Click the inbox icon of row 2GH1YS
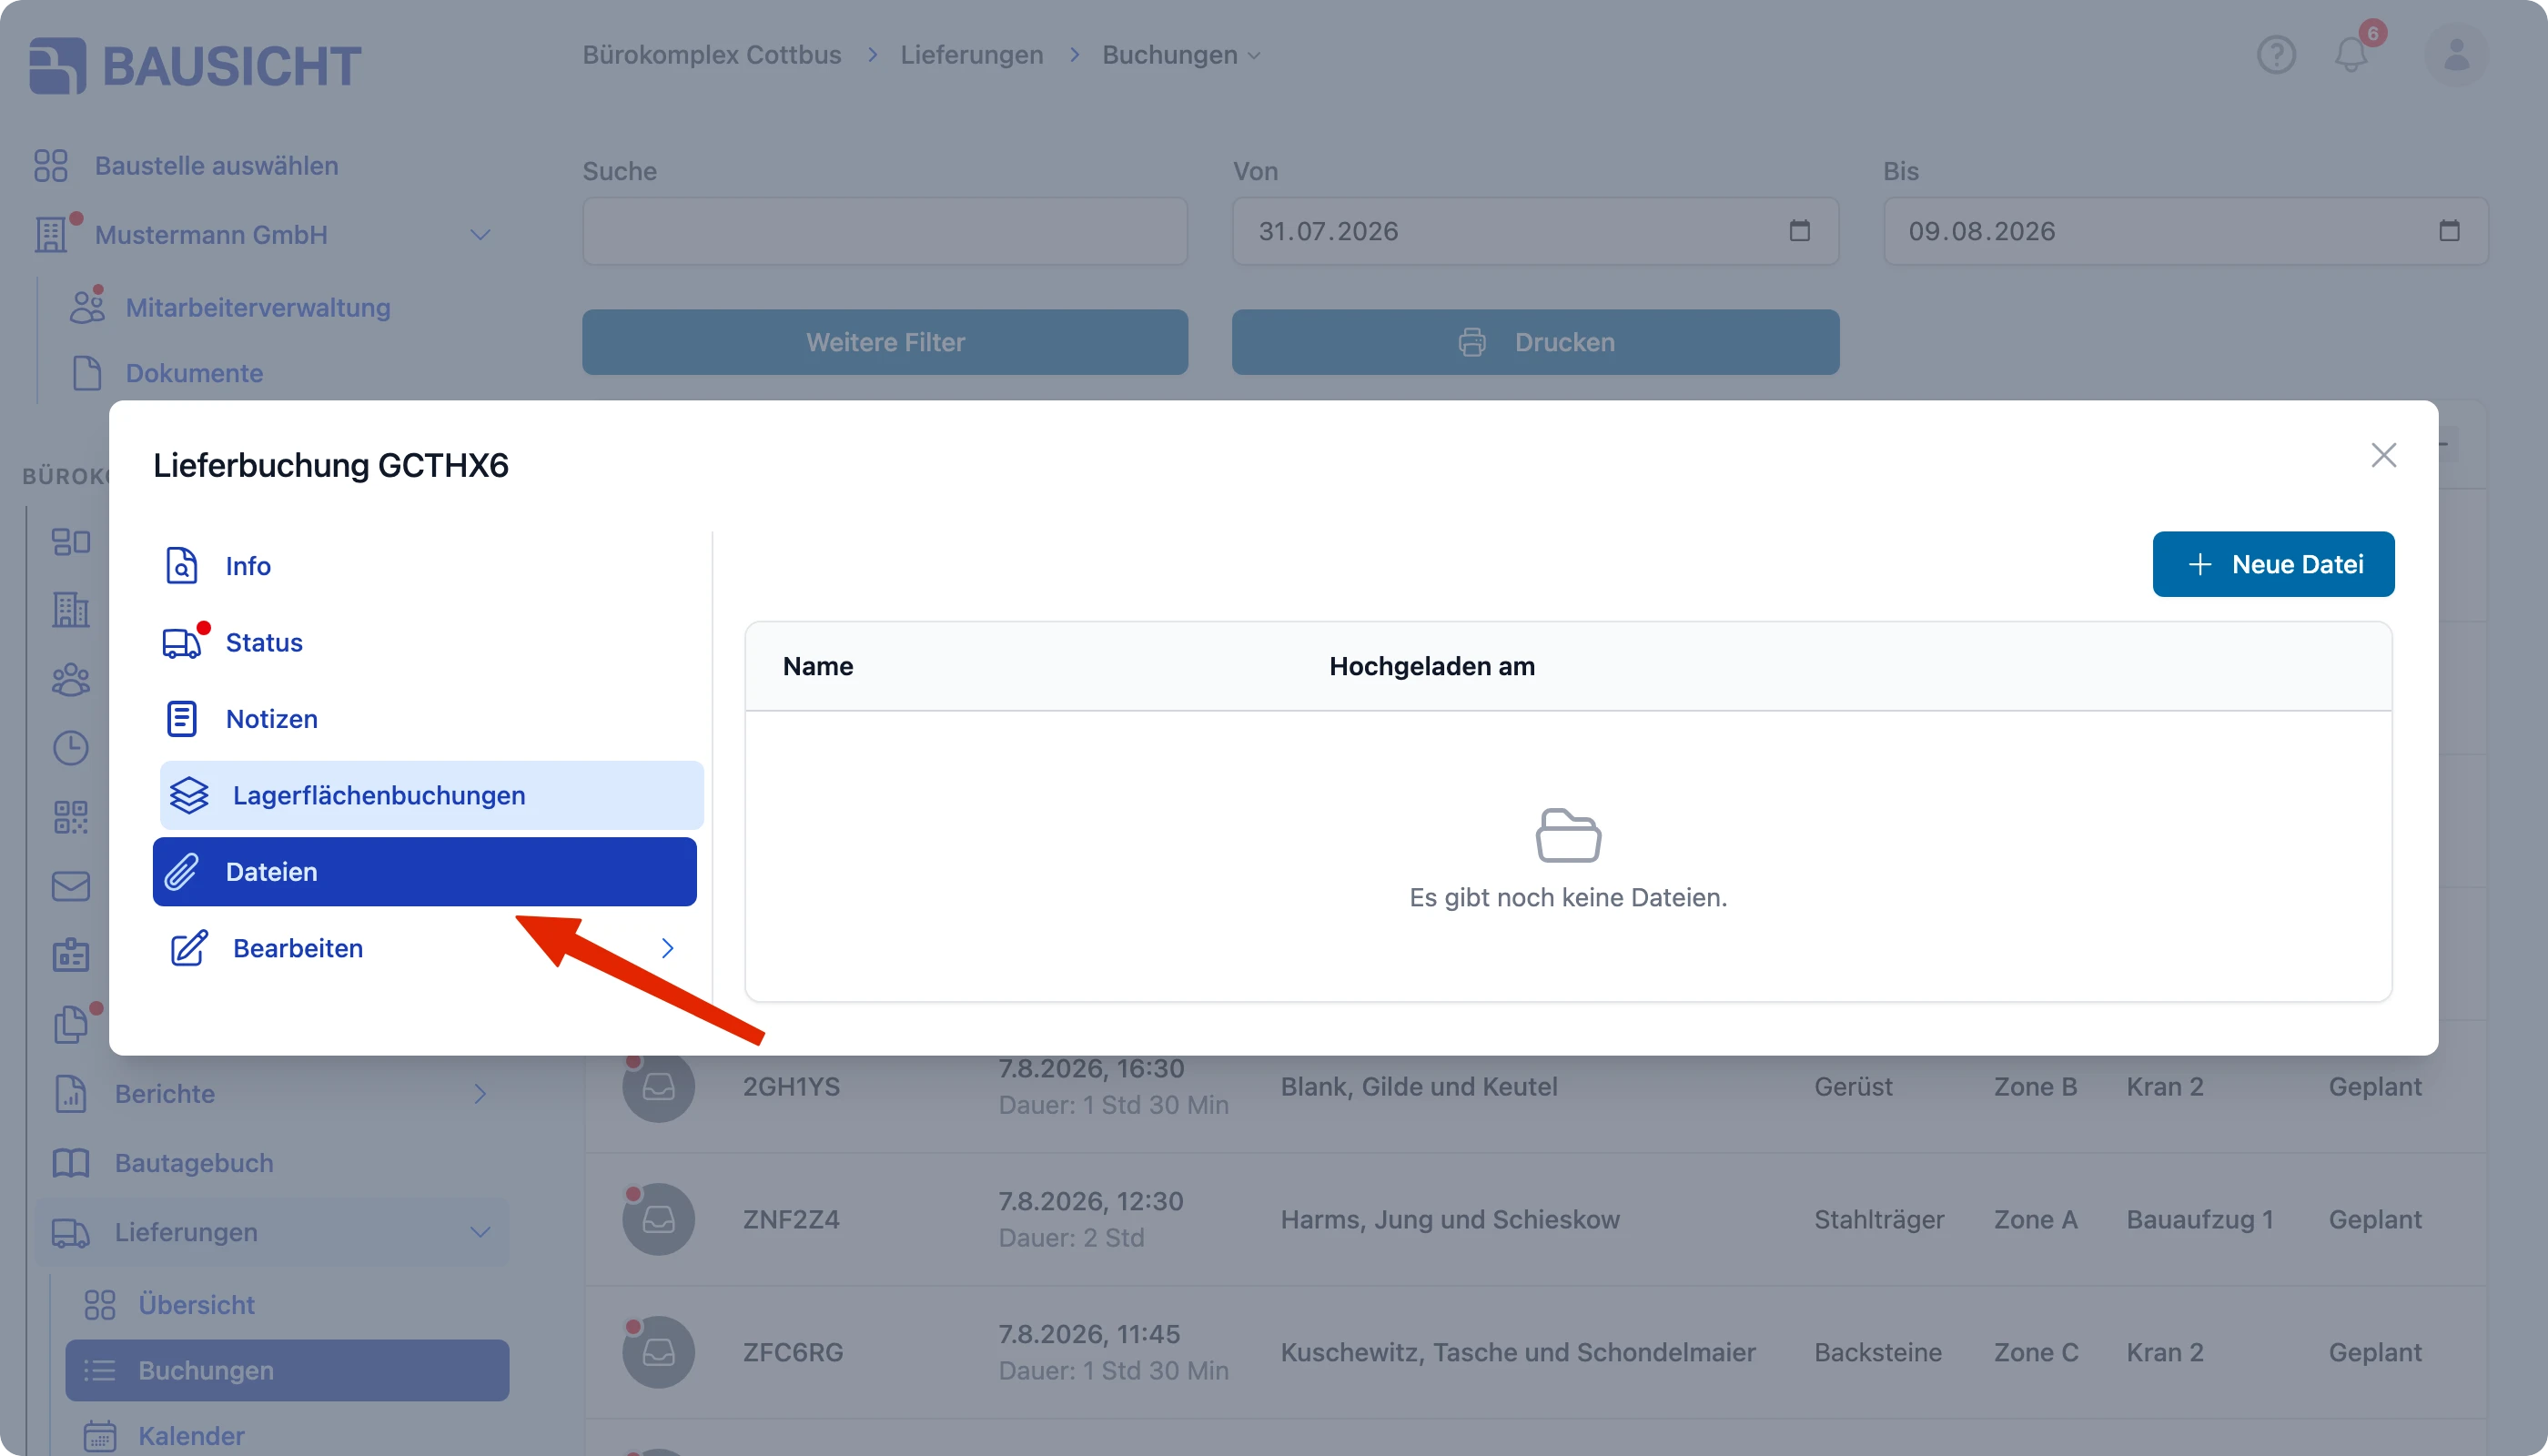2548x1456 pixels. 658,1087
